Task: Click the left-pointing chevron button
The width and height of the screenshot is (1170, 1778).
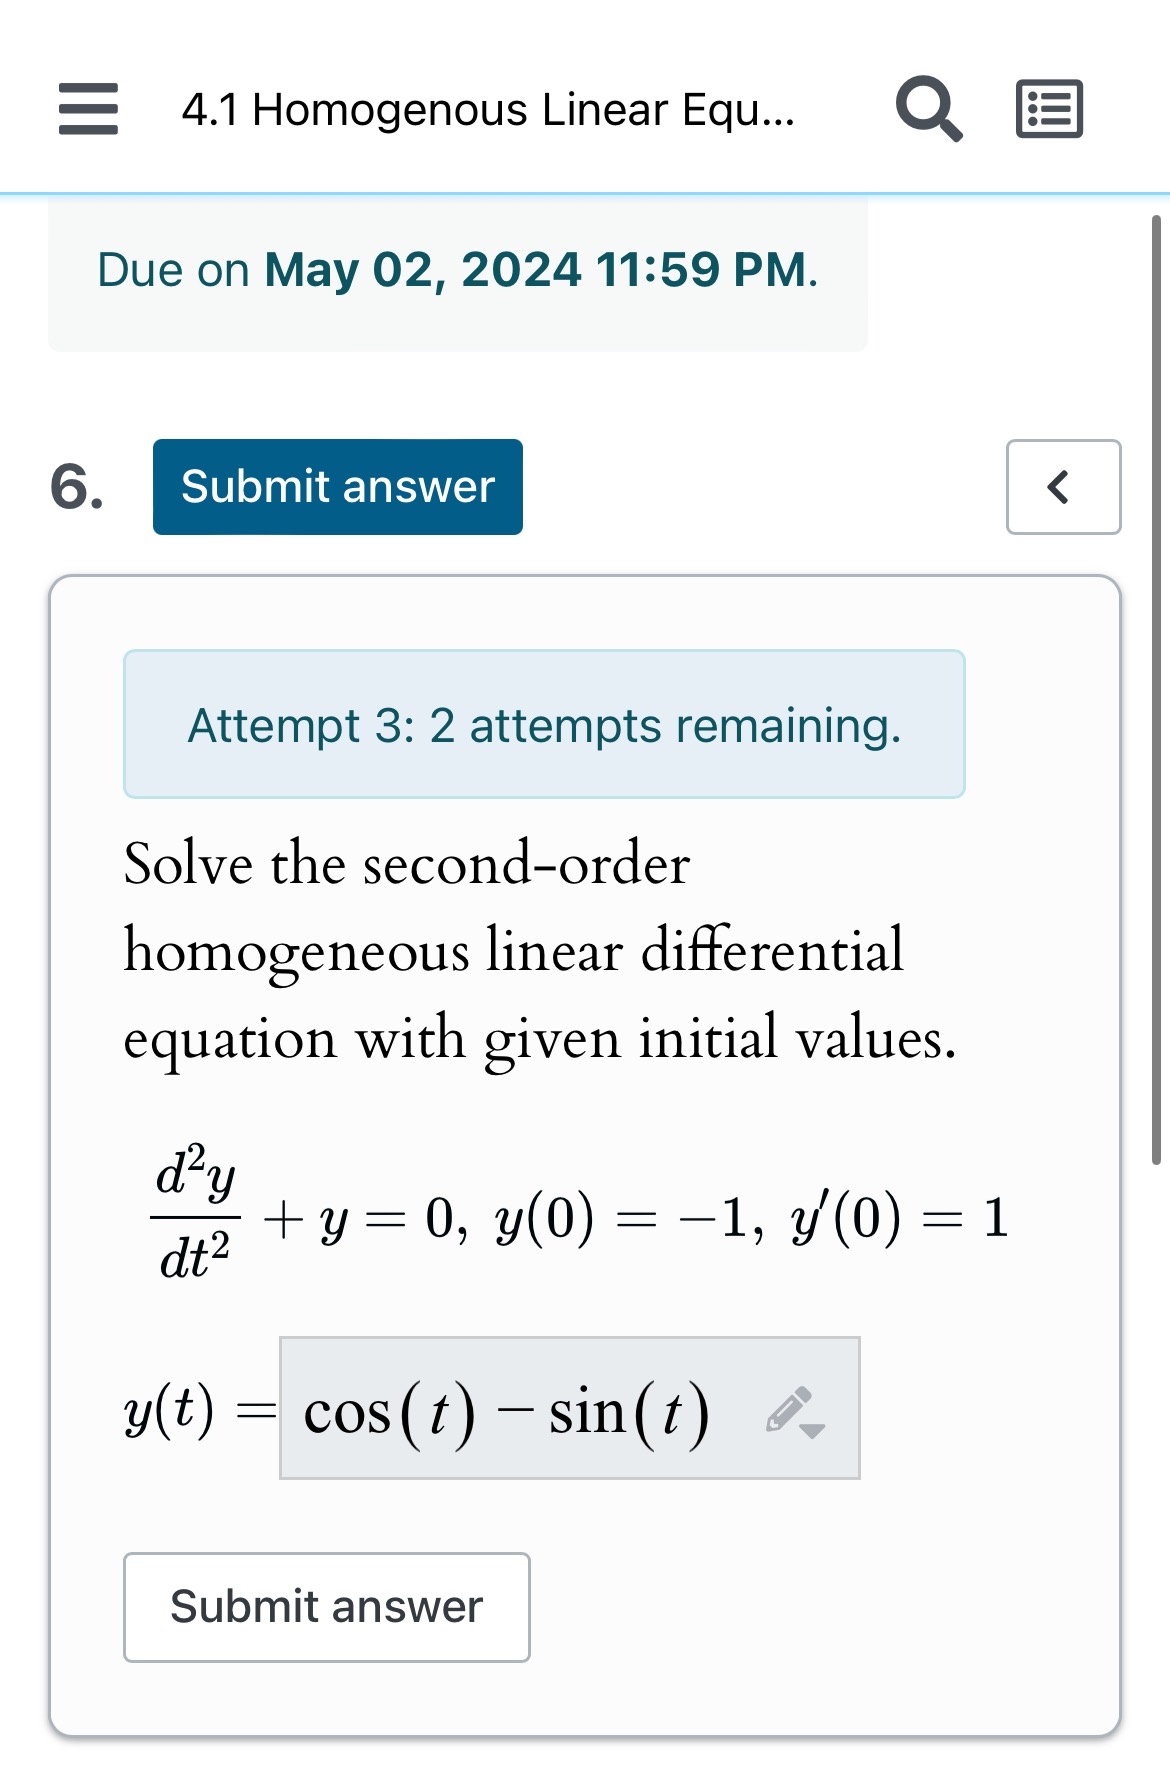Action: (1062, 487)
